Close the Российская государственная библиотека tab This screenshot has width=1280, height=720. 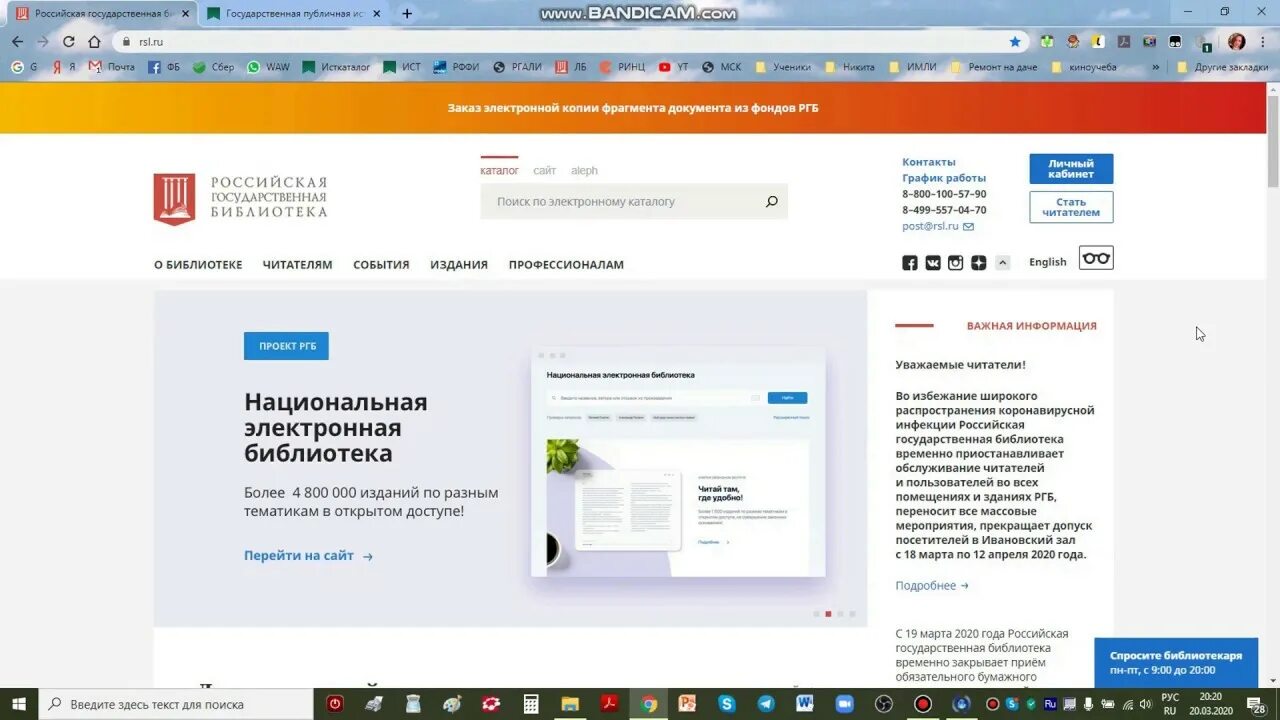pos(185,14)
